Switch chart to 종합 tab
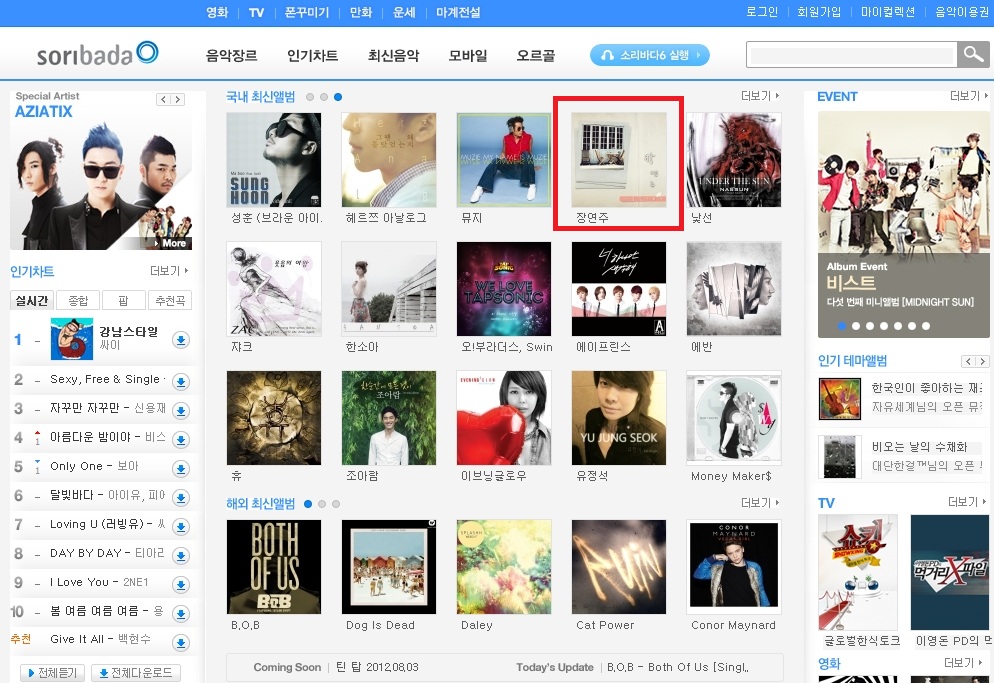994x683 pixels. (79, 301)
